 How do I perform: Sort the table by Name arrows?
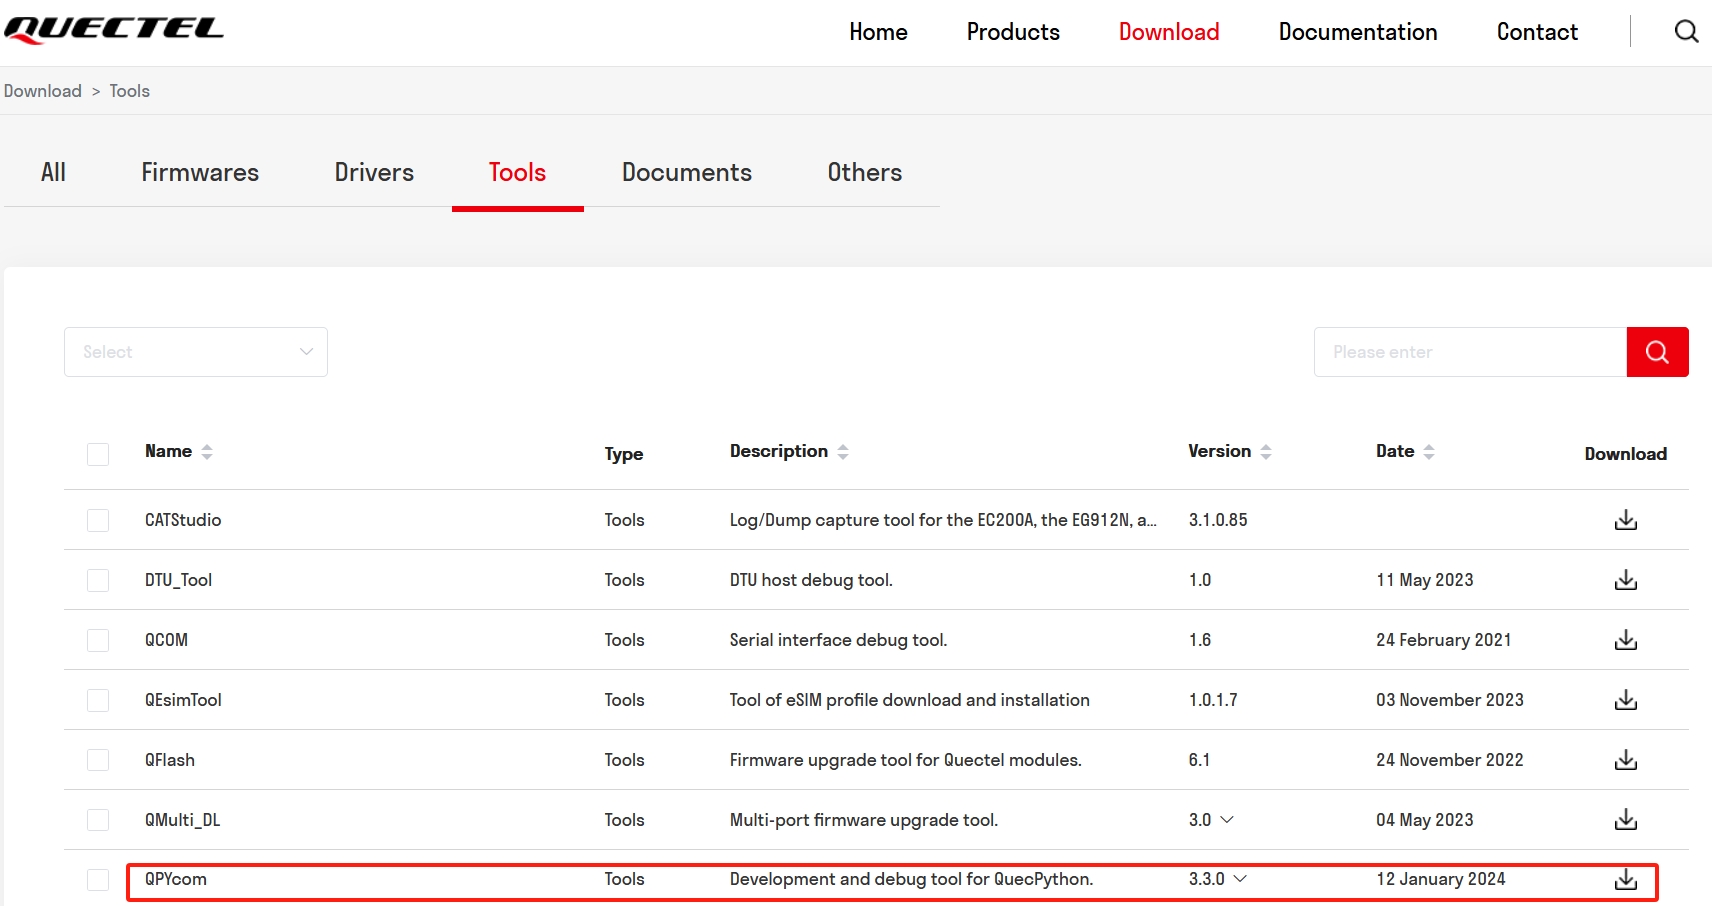(x=207, y=452)
